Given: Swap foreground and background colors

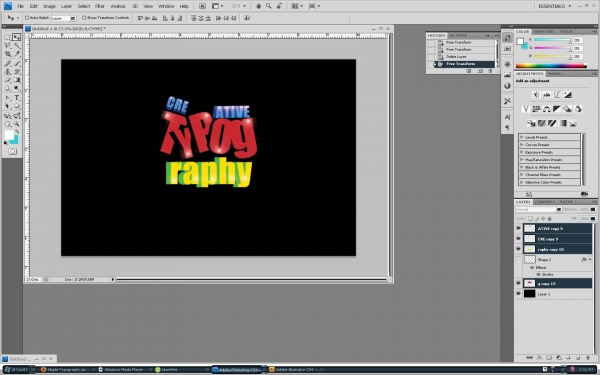Looking at the screenshot, I should tap(17, 131).
